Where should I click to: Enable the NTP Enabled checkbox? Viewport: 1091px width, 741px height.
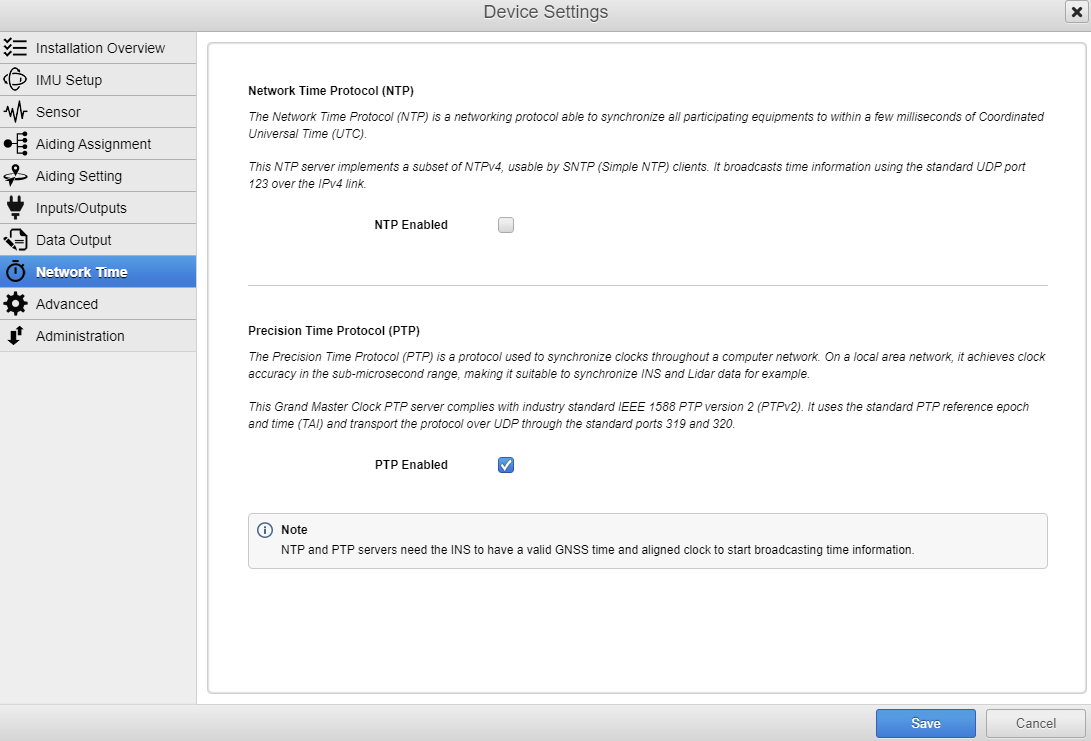[506, 225]
